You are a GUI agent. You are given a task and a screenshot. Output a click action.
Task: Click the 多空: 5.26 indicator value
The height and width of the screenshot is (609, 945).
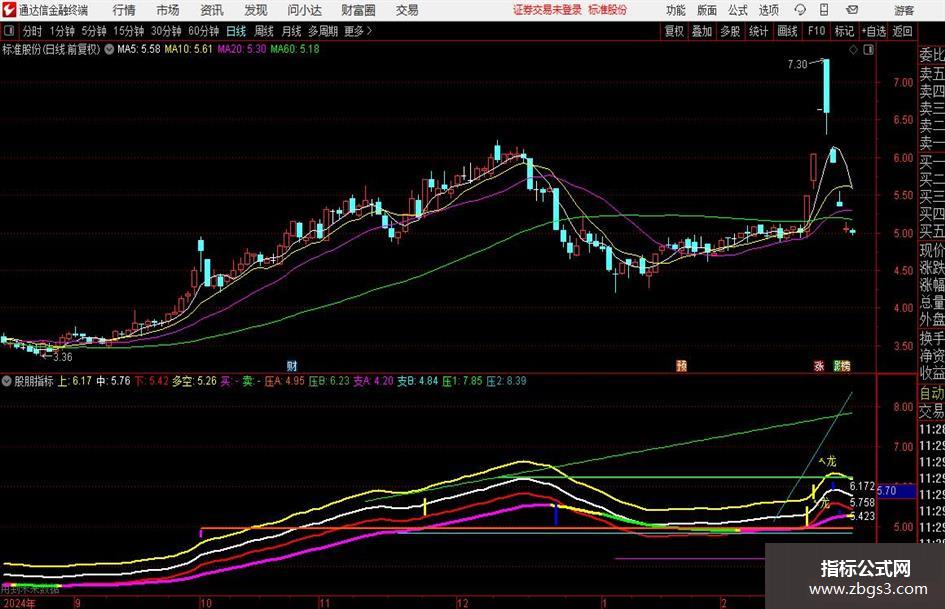tap(194, 381)
